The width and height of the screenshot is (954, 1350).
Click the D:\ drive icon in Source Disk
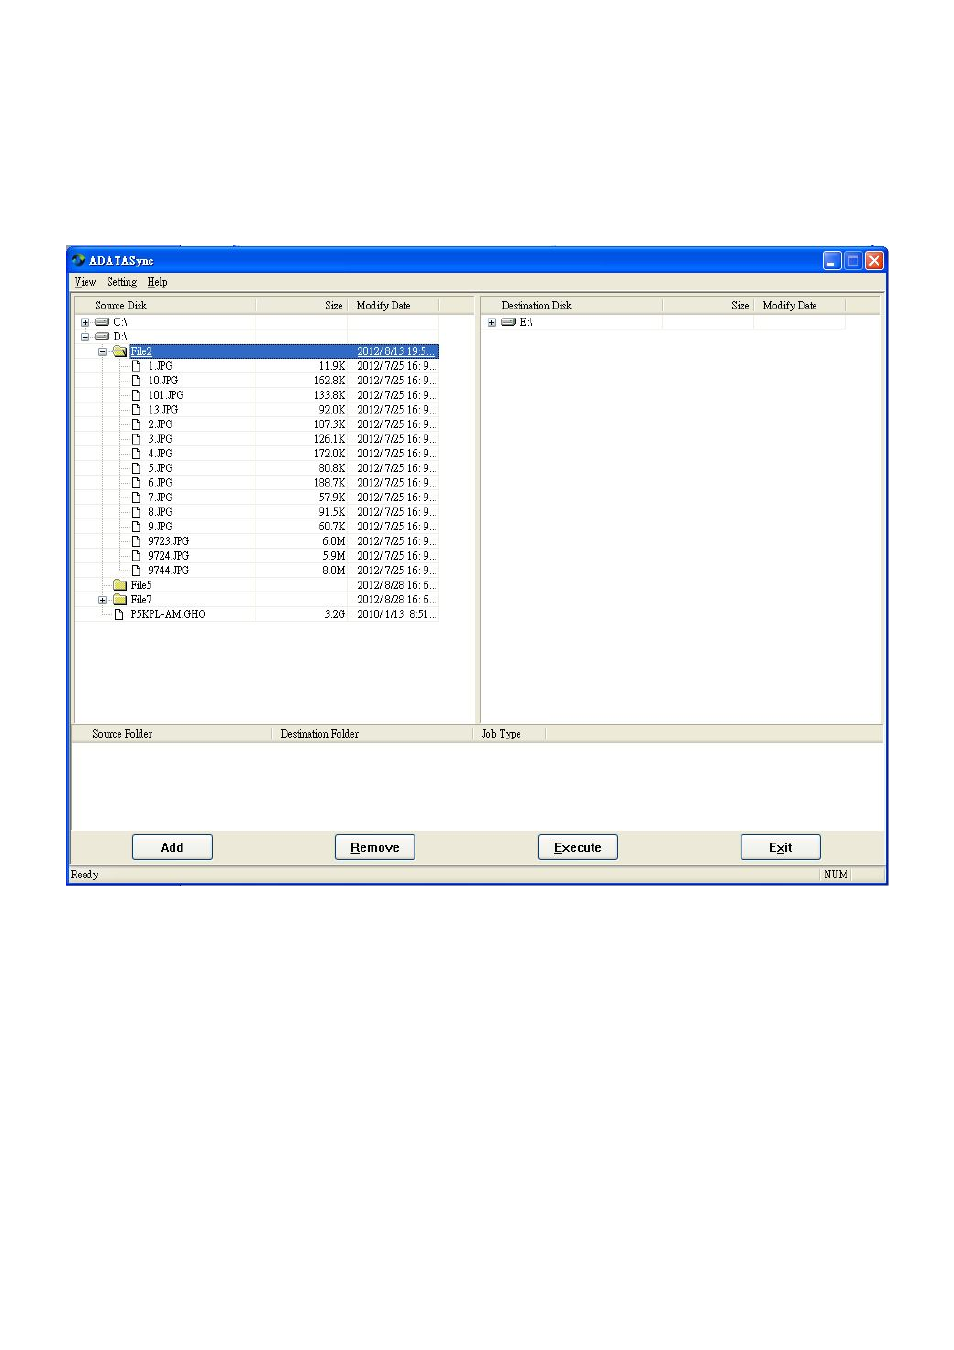pos(102,336)
